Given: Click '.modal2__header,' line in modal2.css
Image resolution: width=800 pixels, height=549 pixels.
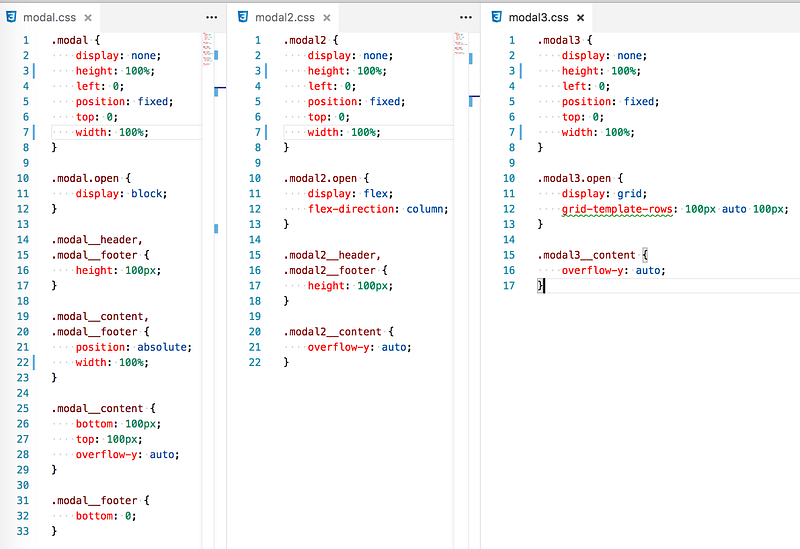Looking at the screenshot, I should [332, 255].
